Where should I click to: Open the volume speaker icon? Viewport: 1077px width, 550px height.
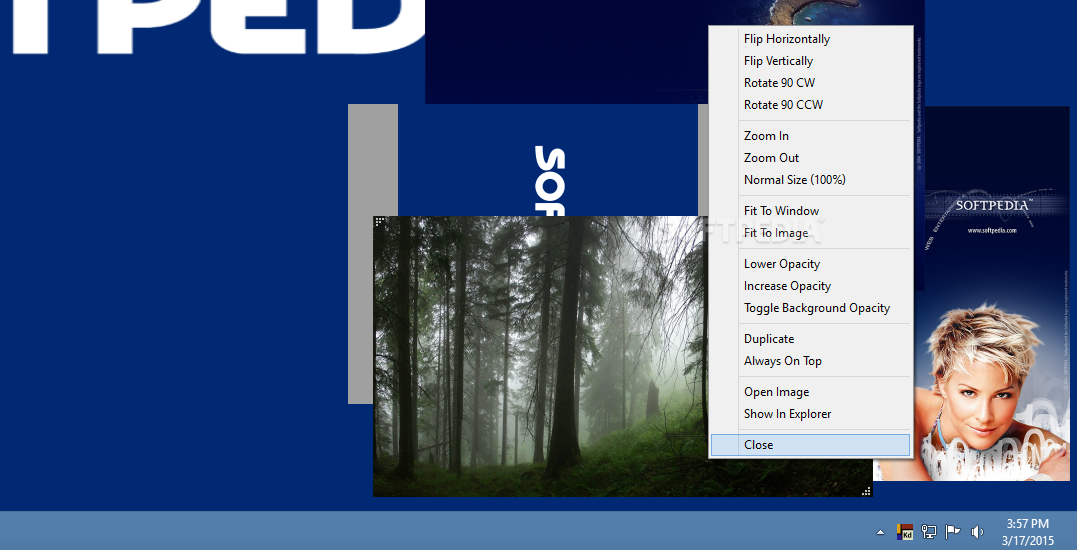point(977,531)
